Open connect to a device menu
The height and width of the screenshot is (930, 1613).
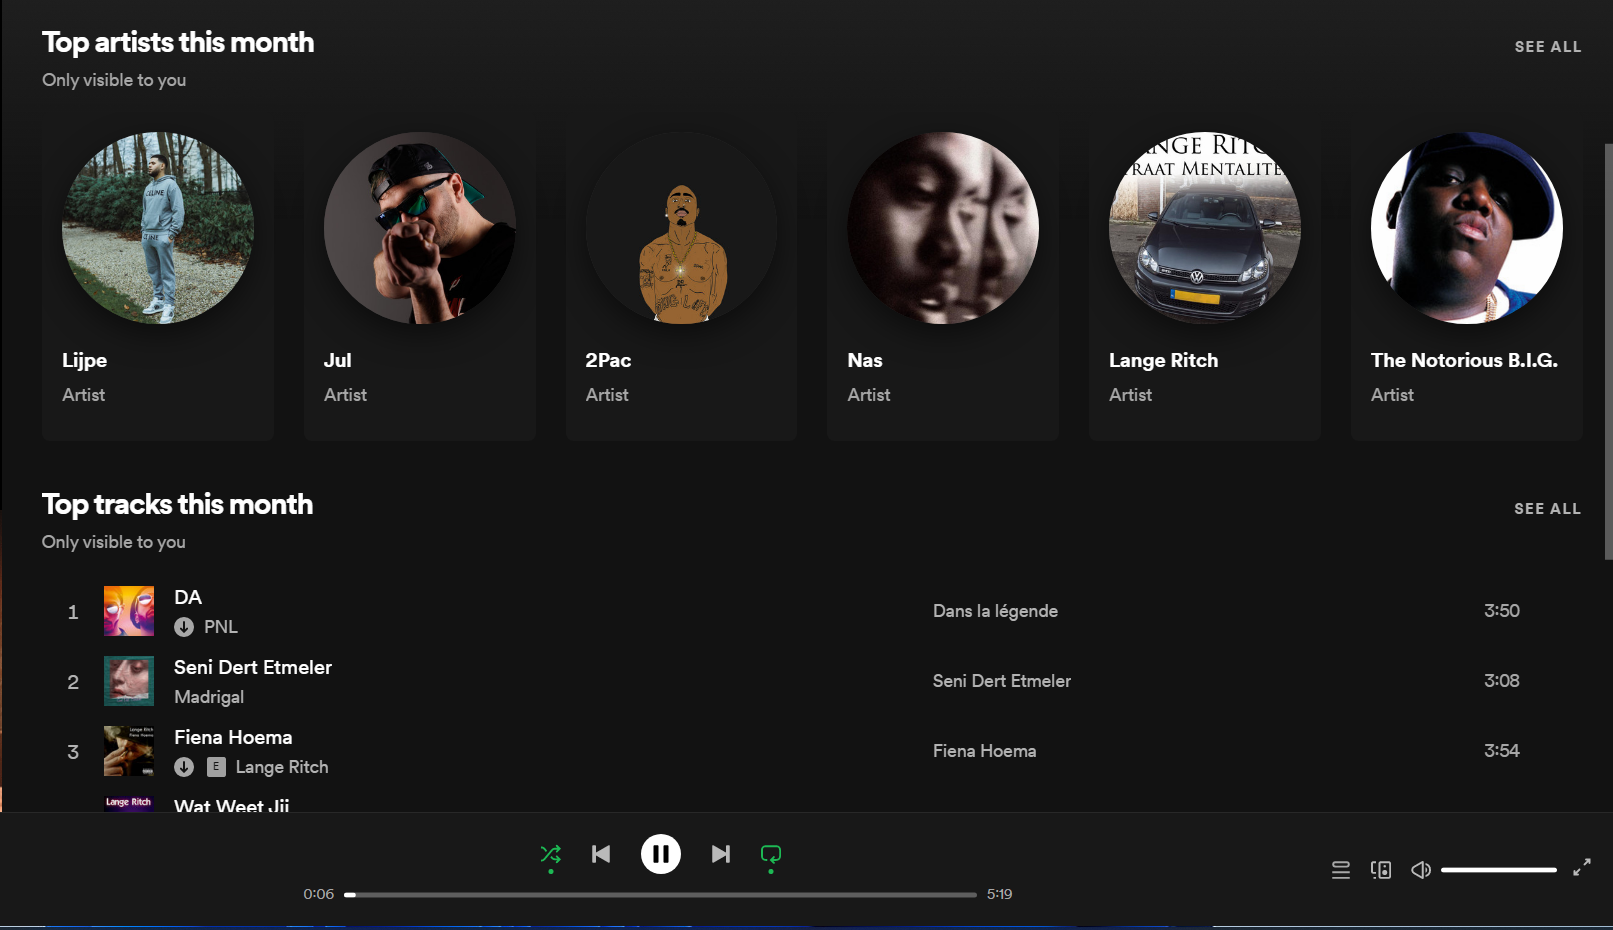pyautogui.click(x=1381, y=870)
